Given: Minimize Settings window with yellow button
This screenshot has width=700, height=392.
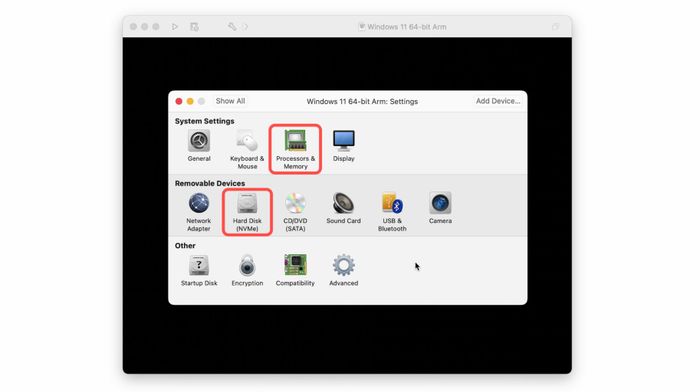Looking at the screenshot, I should click(x=190, y=101).
